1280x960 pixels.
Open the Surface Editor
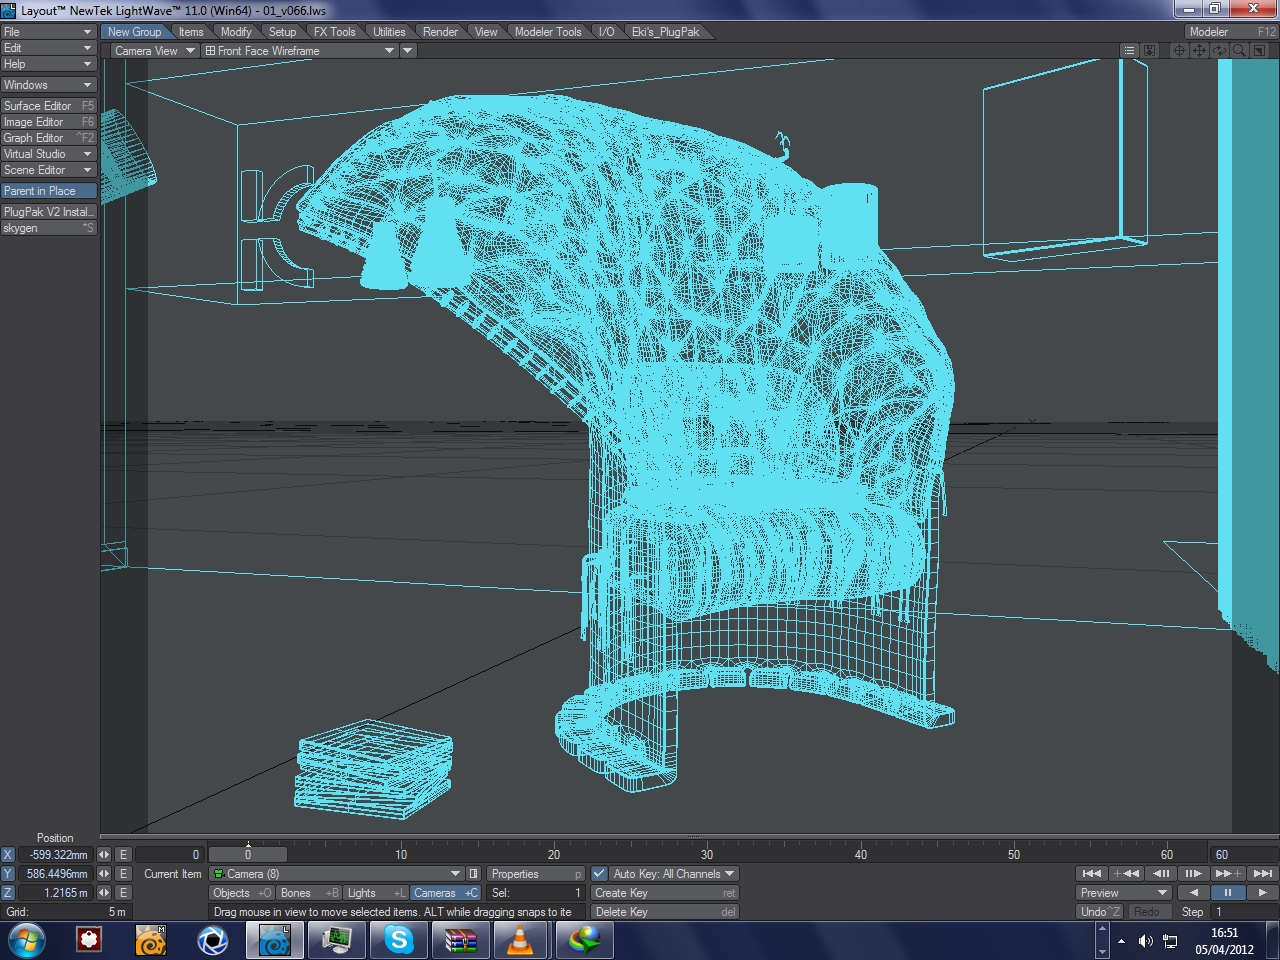[x=48, y=106]
